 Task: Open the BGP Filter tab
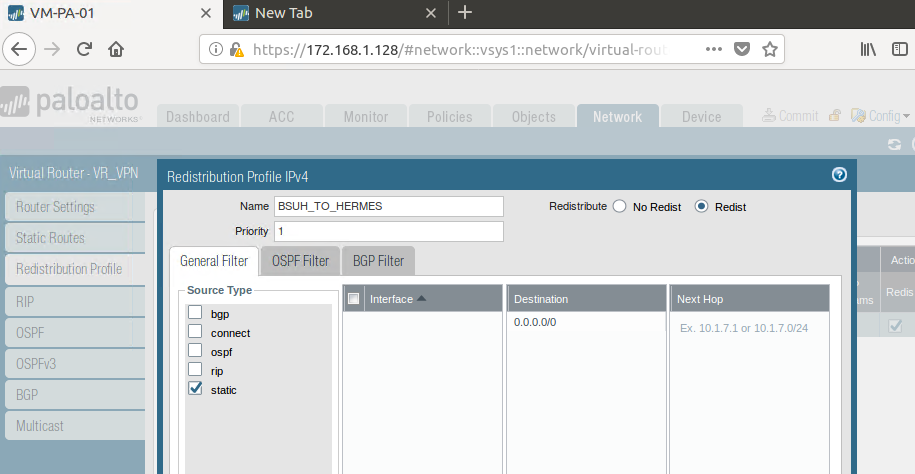pos(378,261)
